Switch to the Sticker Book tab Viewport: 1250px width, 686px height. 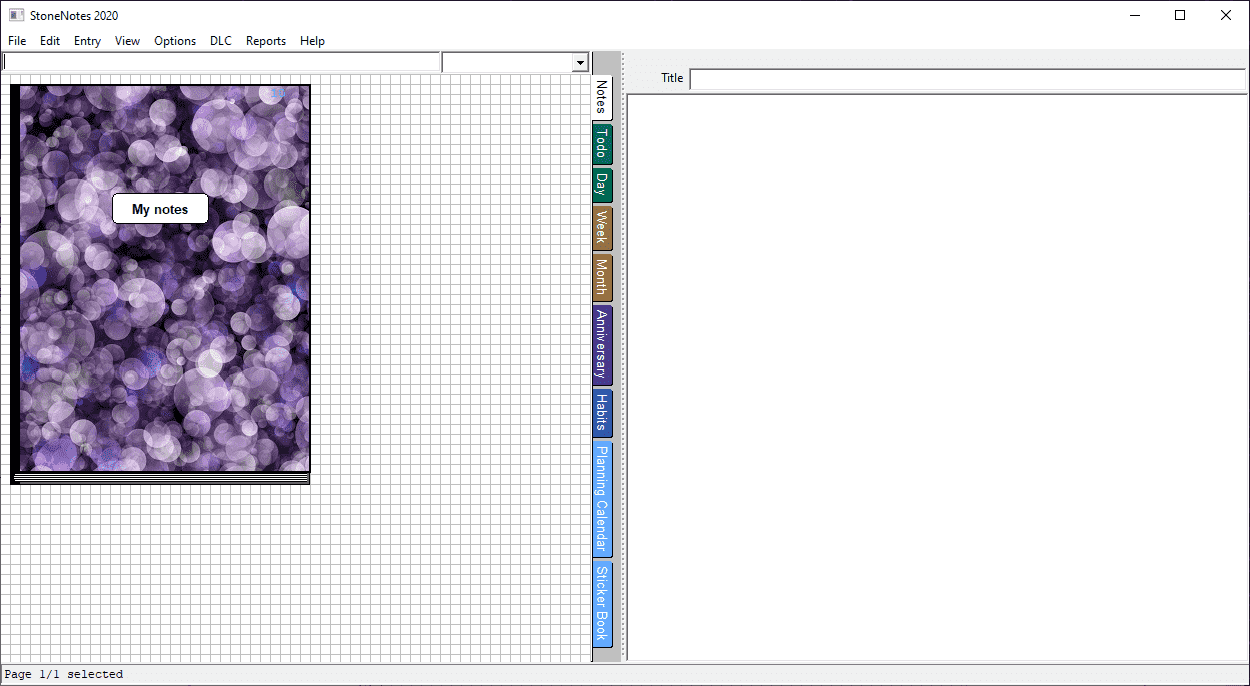tap(601, 604)
